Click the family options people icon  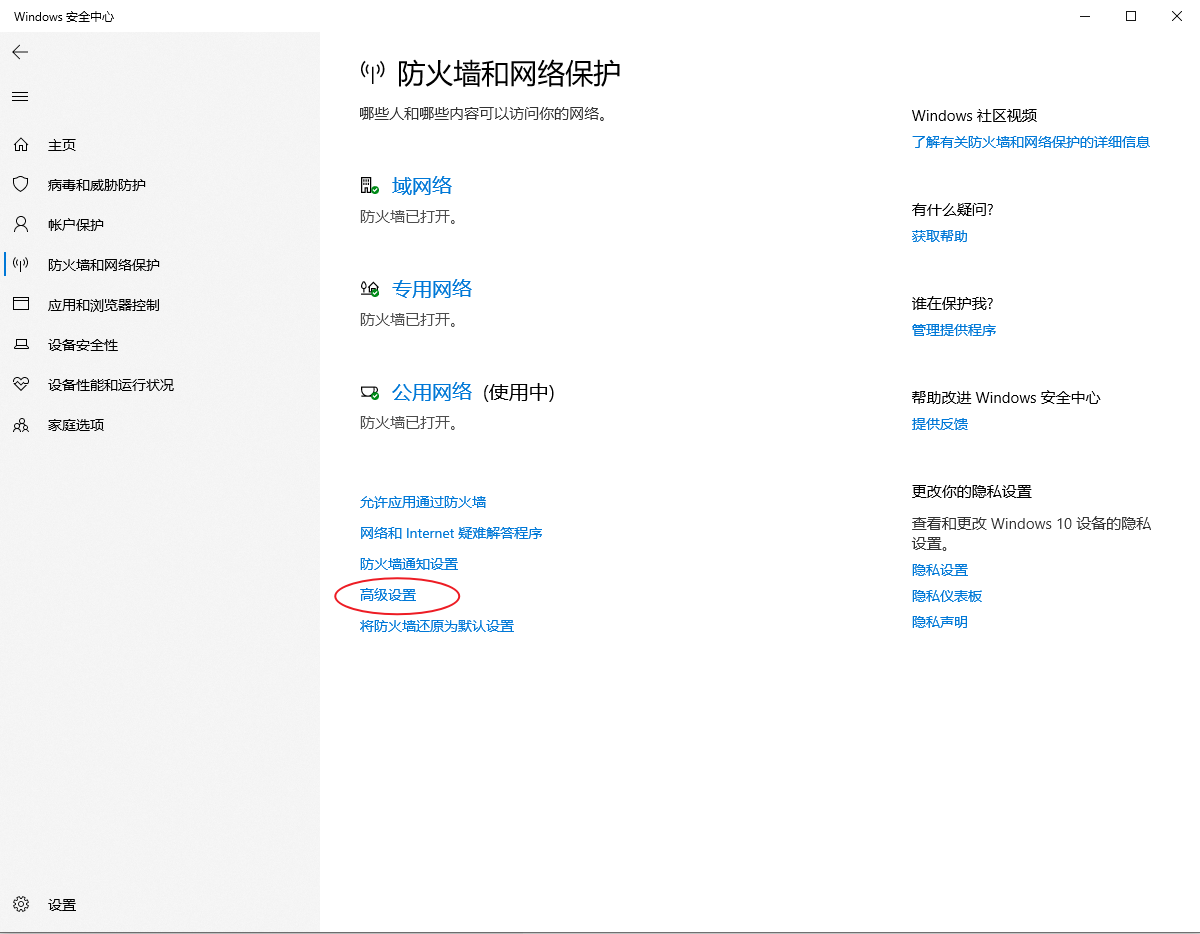coord(20,425)
